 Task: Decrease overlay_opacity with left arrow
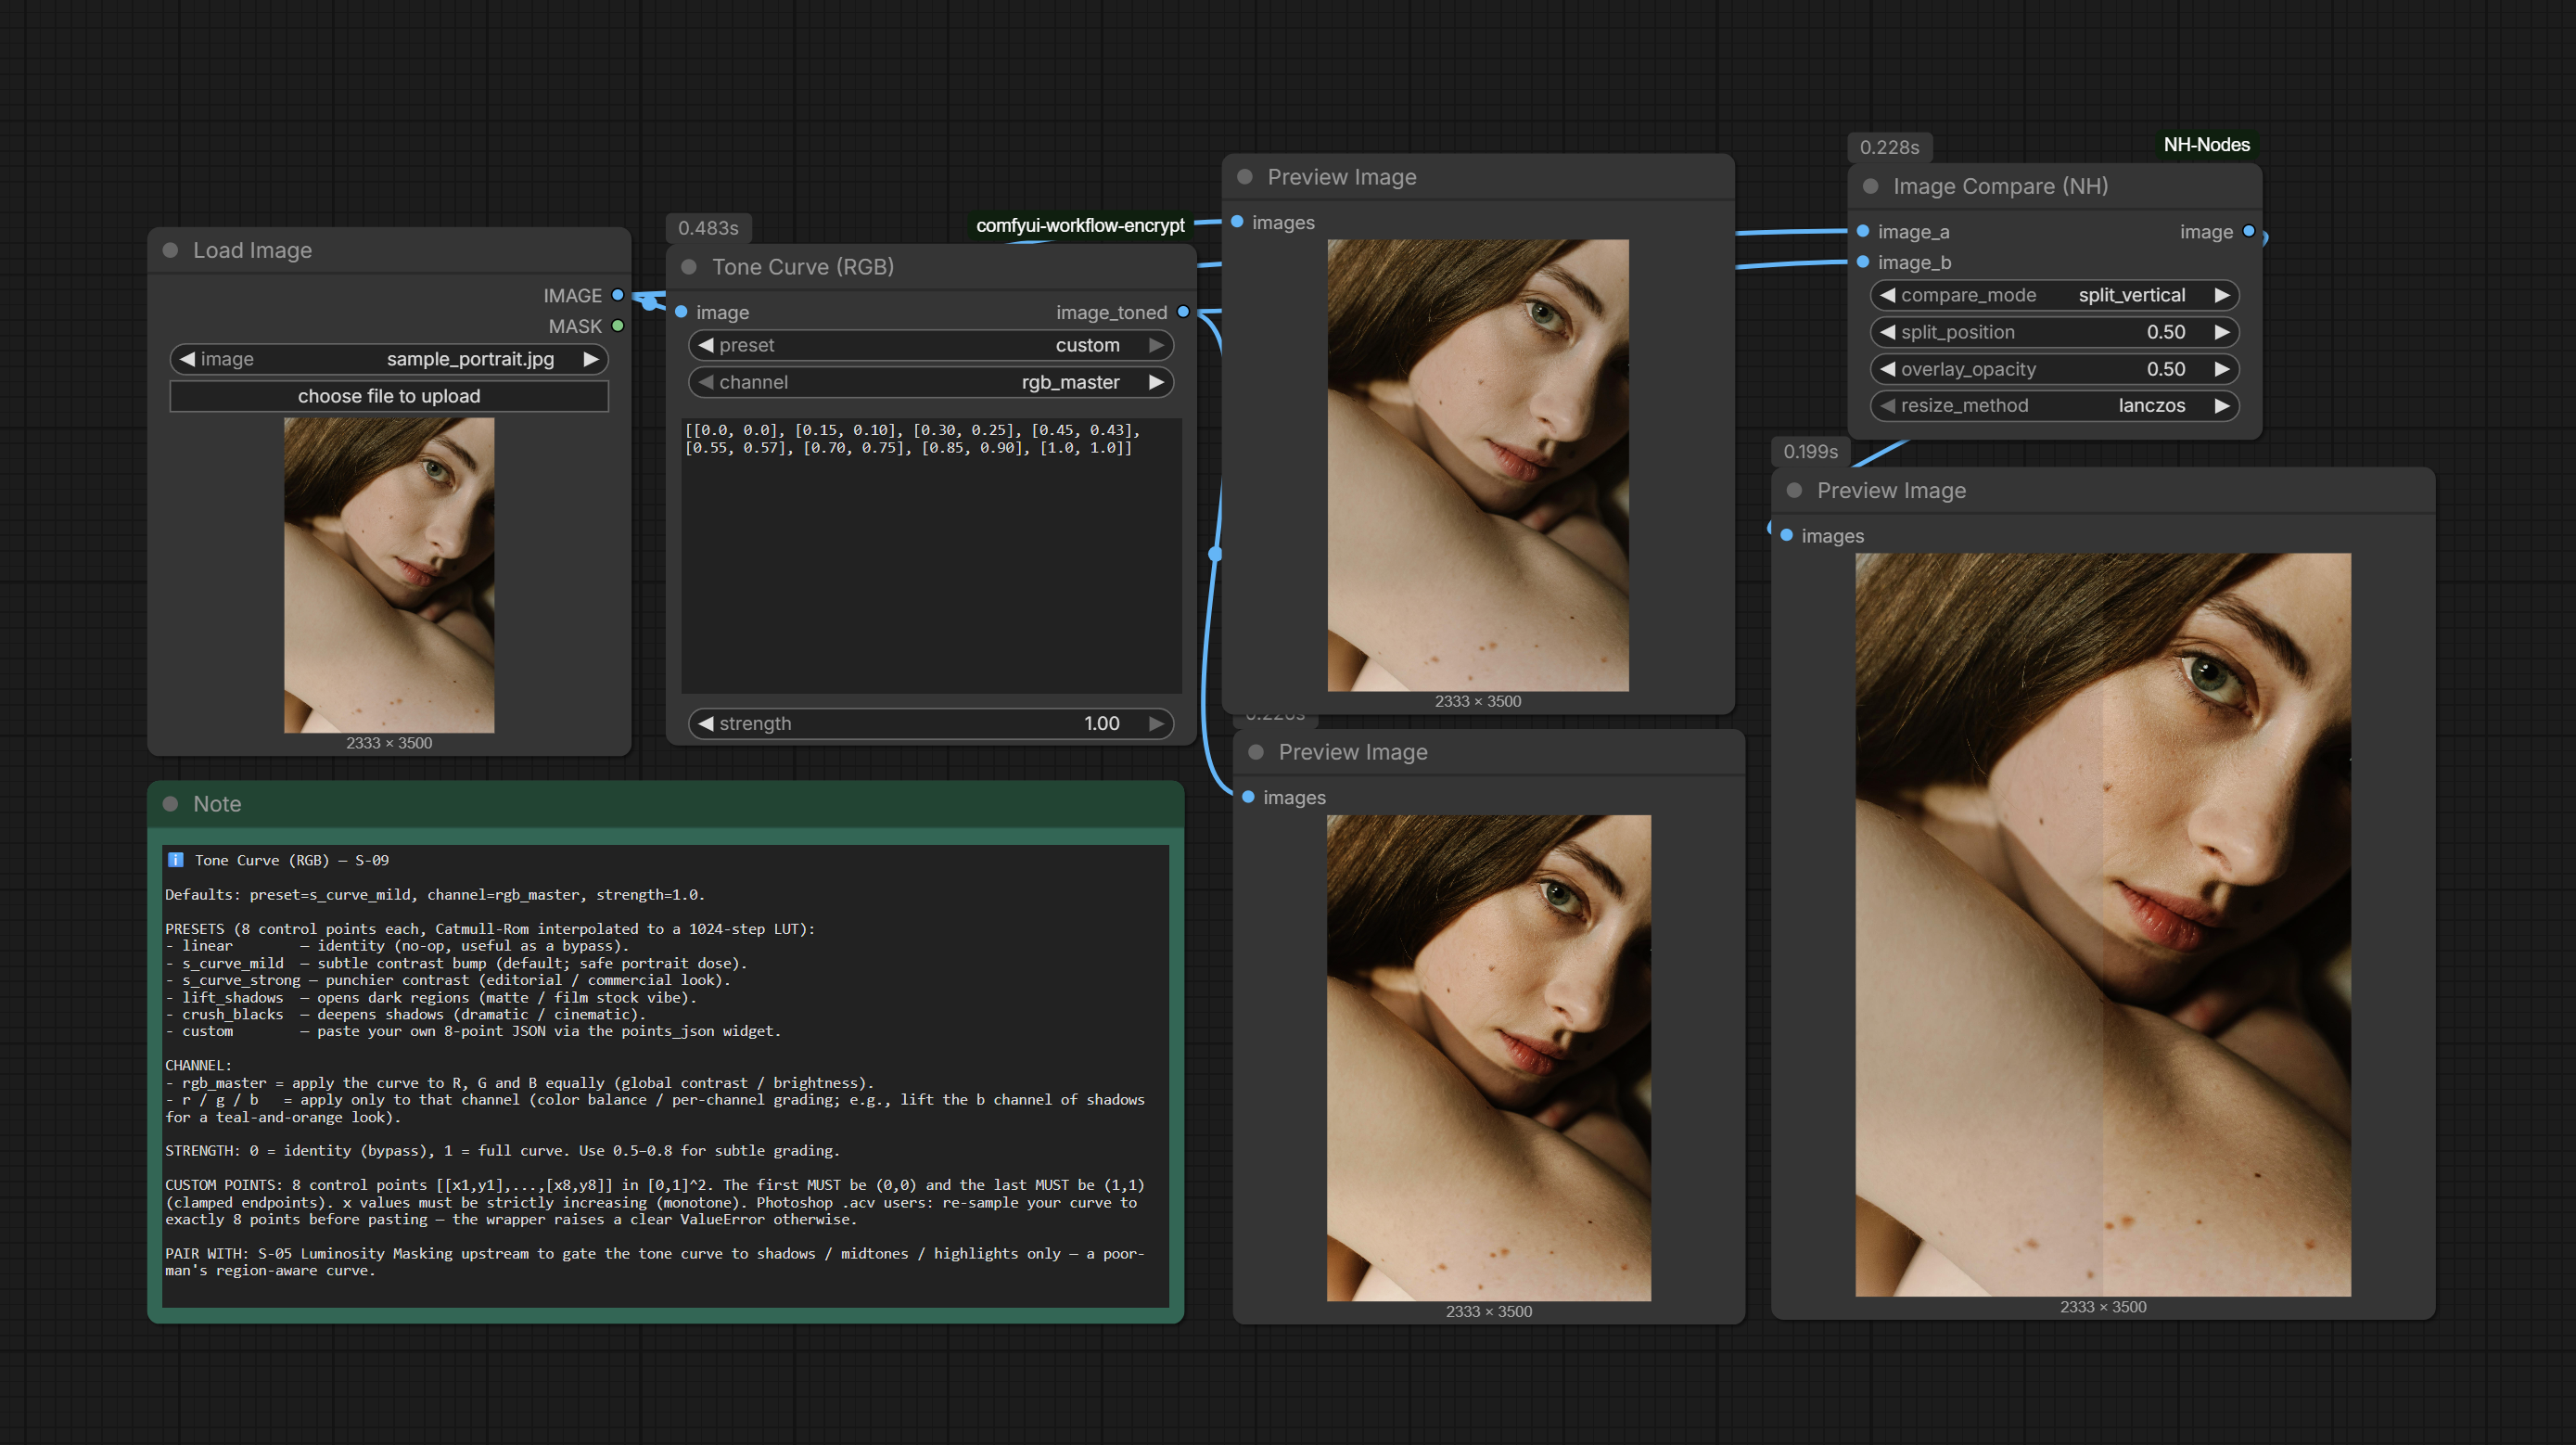[1888, 369]
